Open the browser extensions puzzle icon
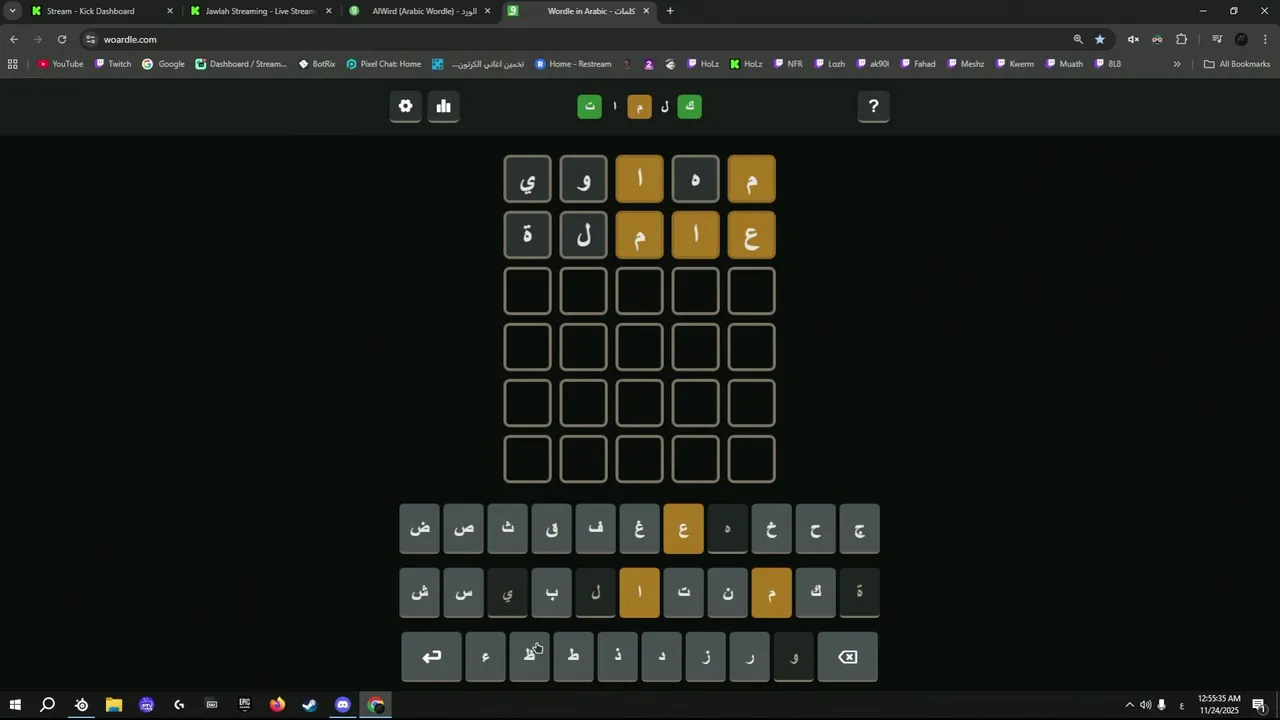This screenshot has height=720, width=1280. pos(1181,39)
